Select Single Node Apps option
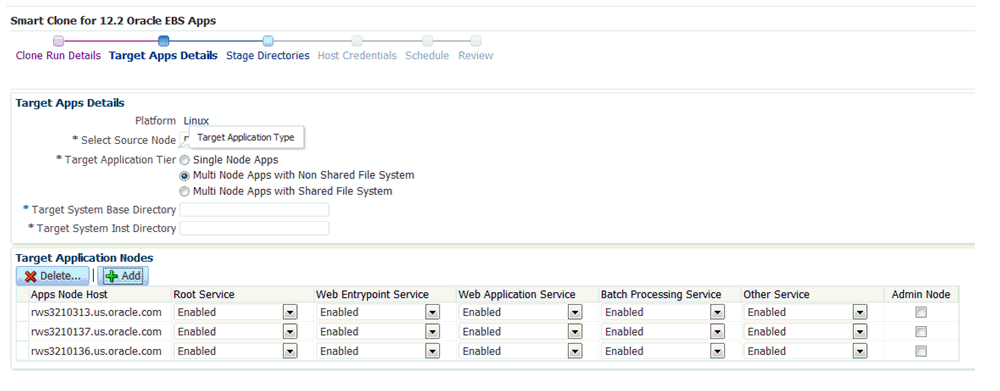This screenshot has height=391, width=1000. (185, 159)
